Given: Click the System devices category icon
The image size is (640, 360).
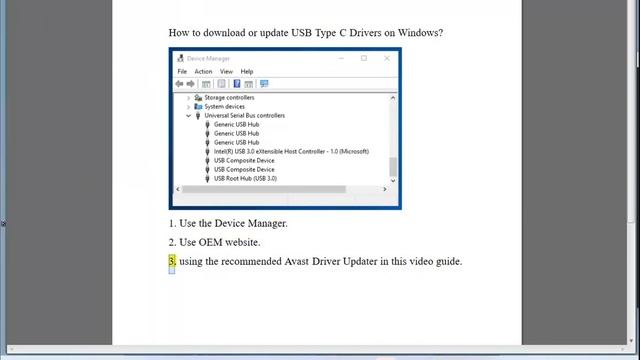Looking at the screenshot, I should (x=198, y=107).
